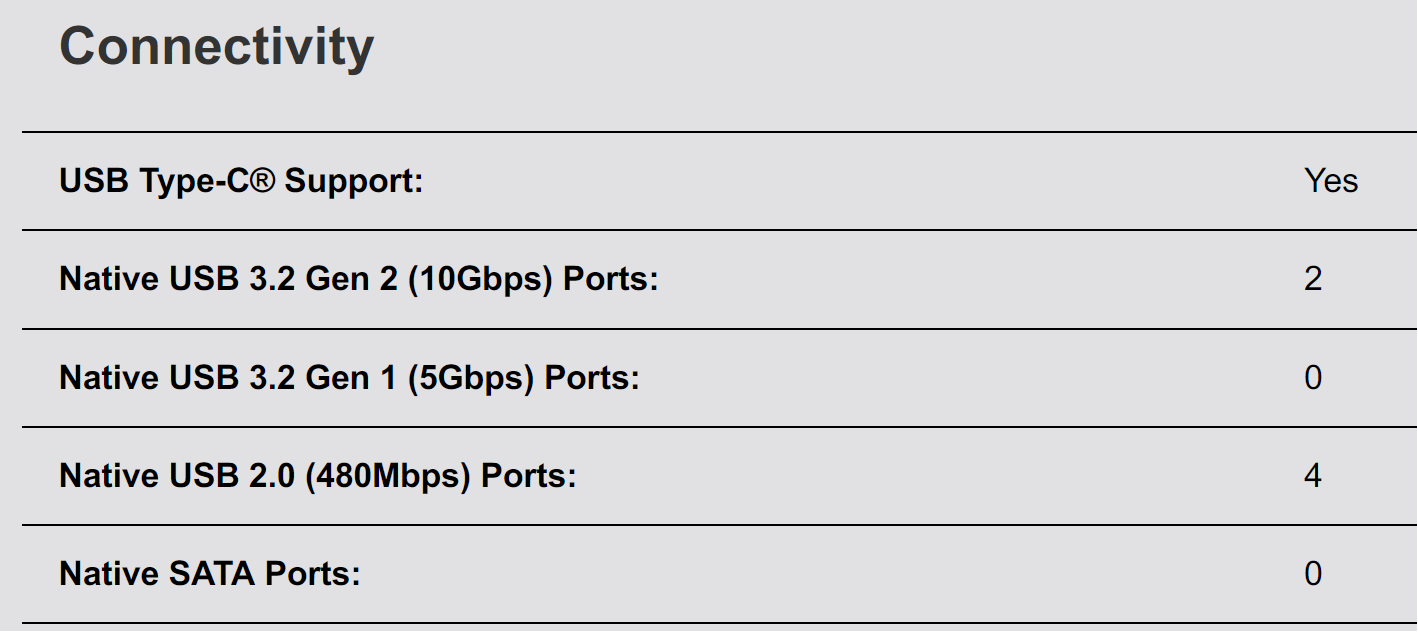
Task: Click value 2 in USB 3.2 Gen 2 row
Action: (1313, 279)
